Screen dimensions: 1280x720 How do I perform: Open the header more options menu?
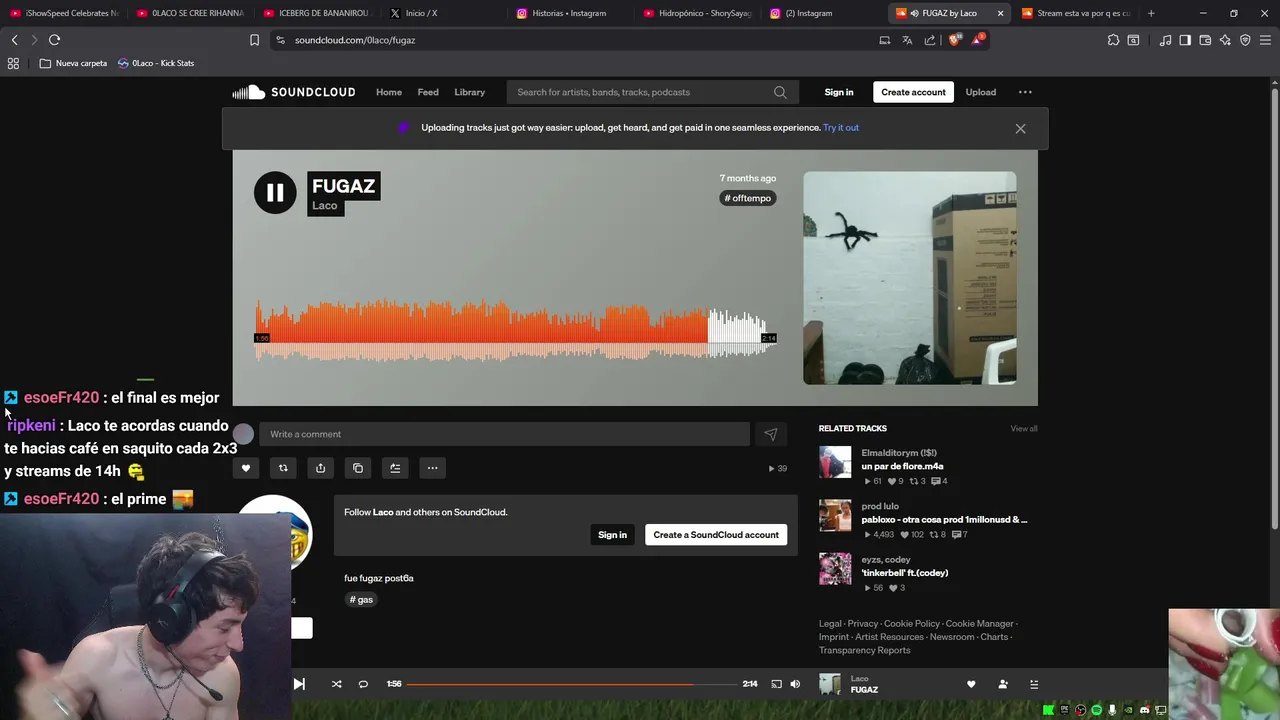point(1025,92)
